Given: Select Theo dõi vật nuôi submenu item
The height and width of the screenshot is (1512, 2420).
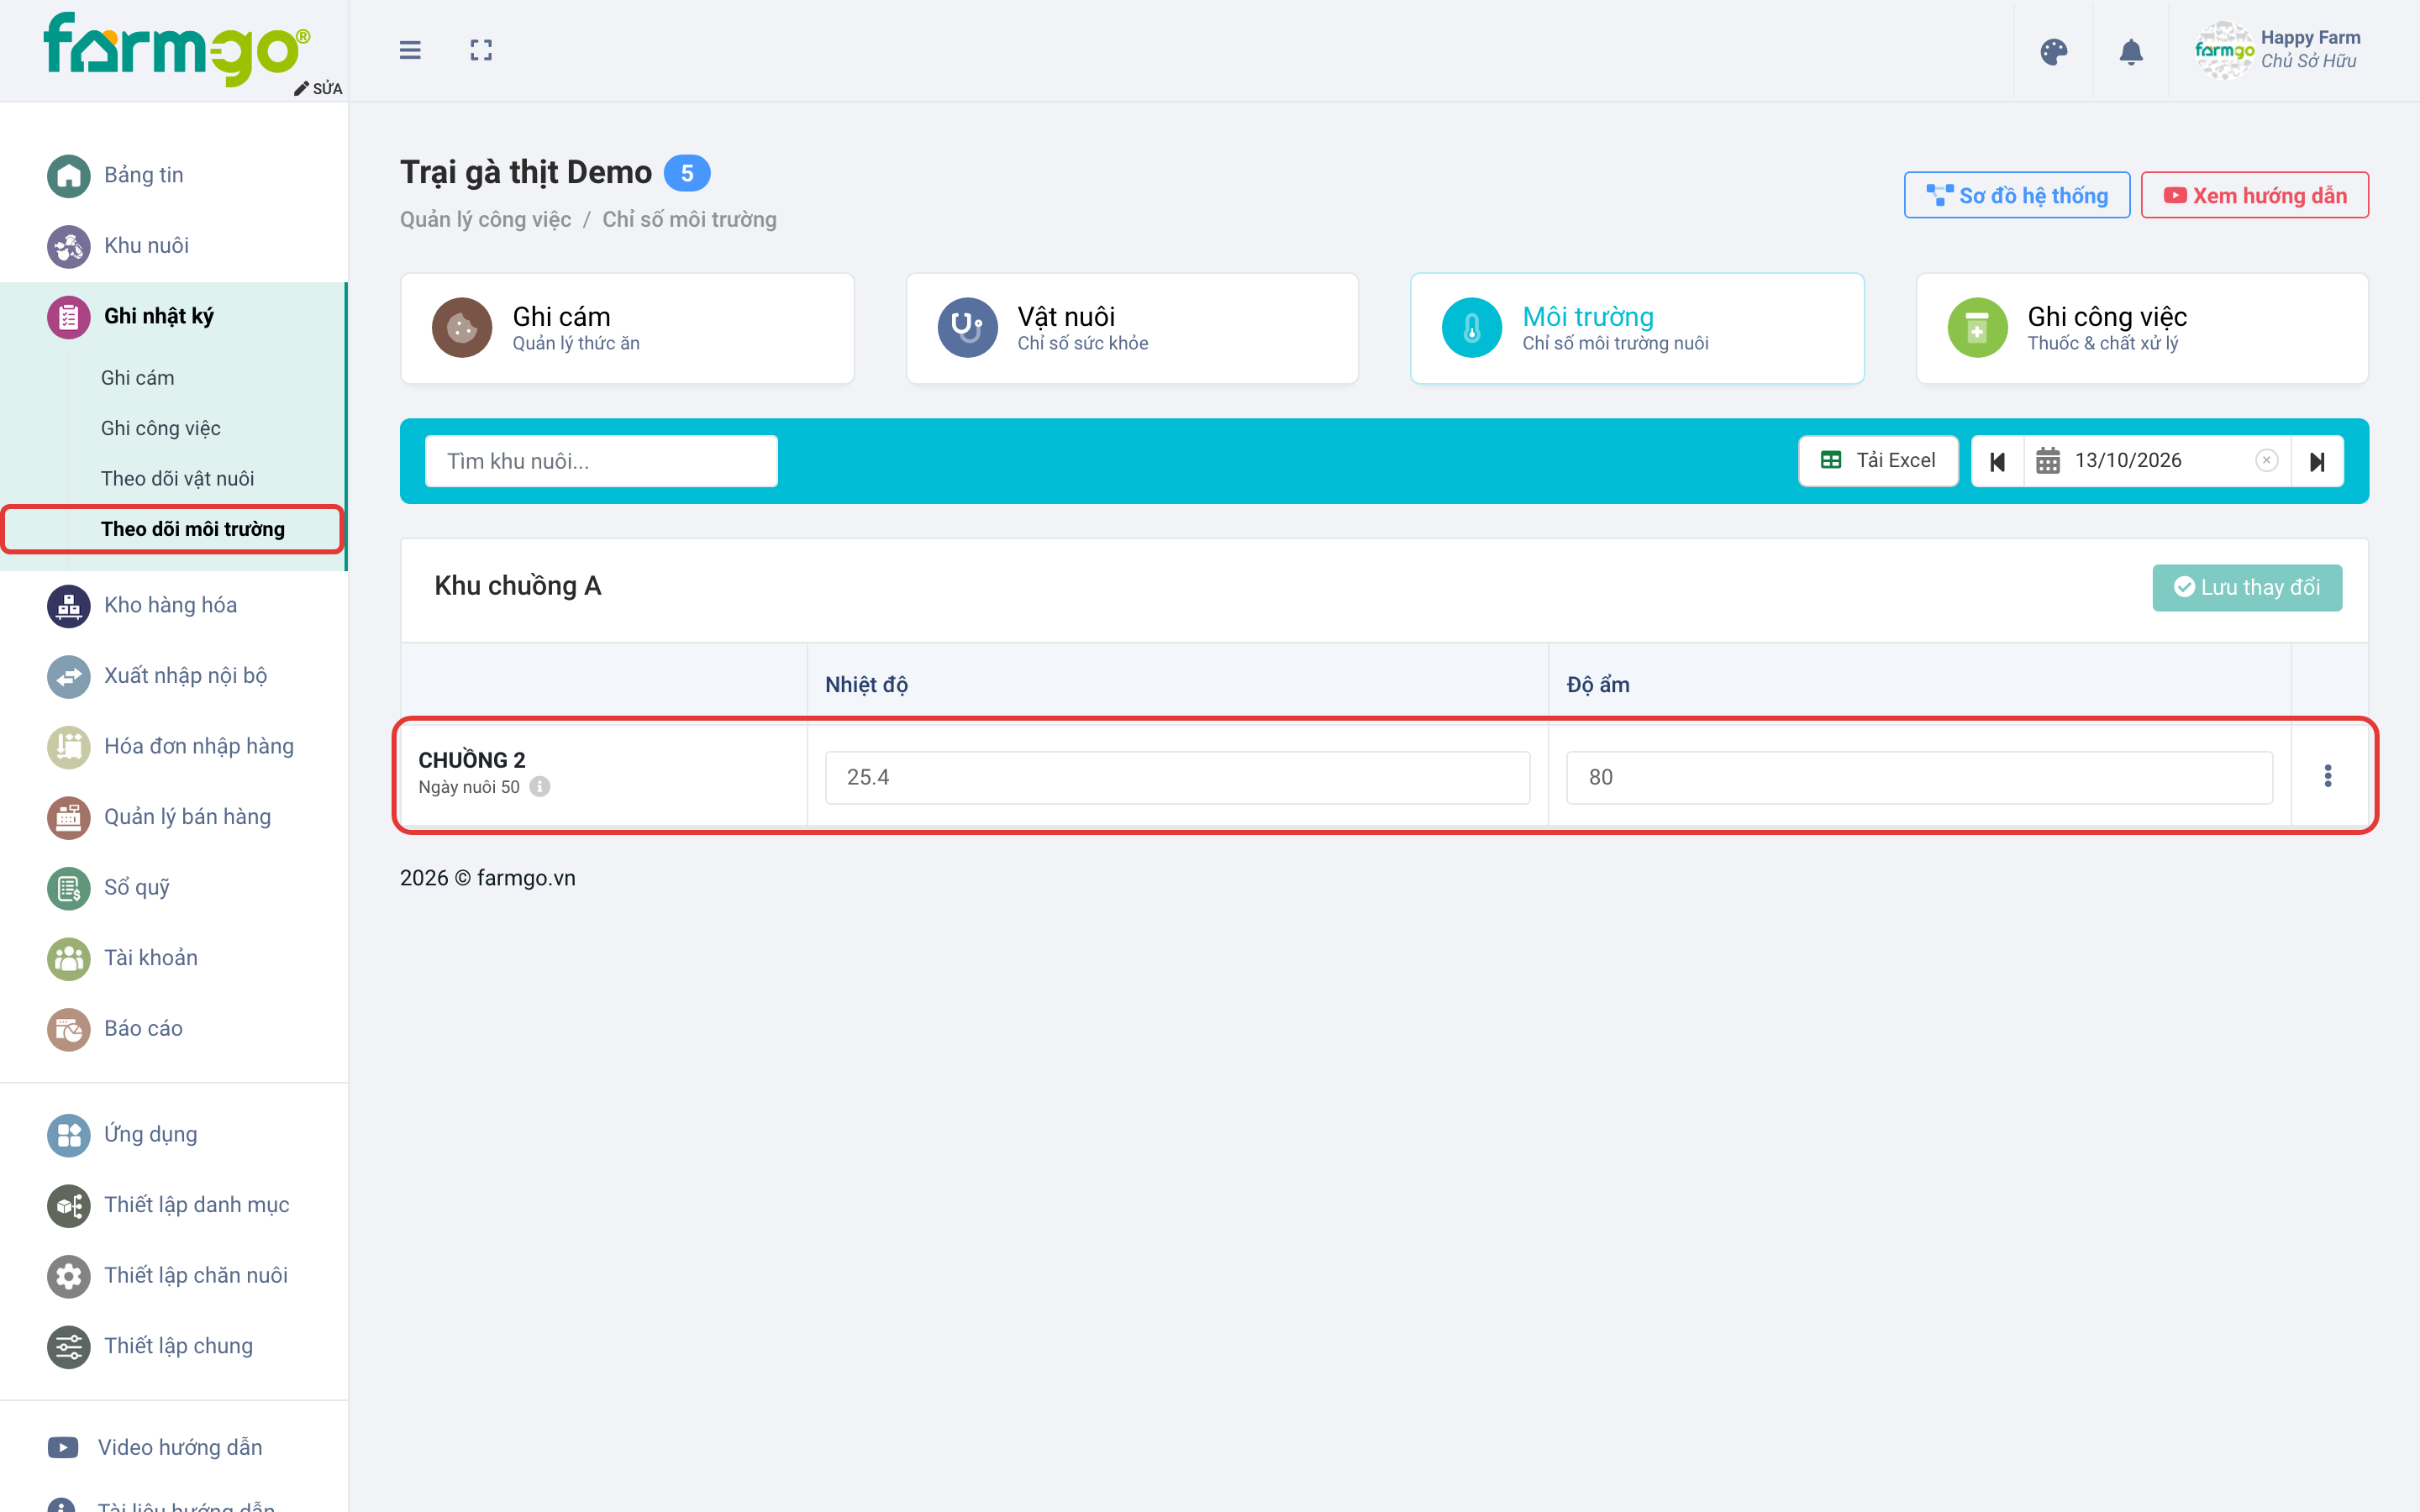Looking at the screenshot, I should point(177,479).
